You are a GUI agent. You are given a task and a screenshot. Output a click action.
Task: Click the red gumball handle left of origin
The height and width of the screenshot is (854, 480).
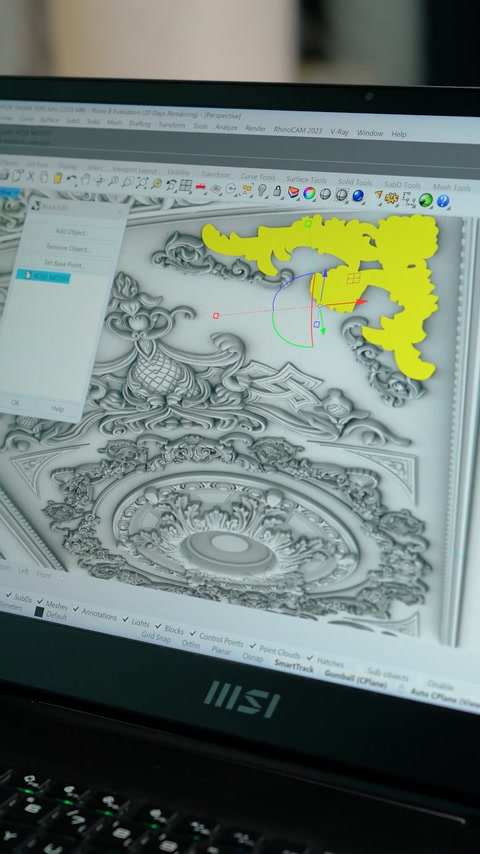pos(216,315)
